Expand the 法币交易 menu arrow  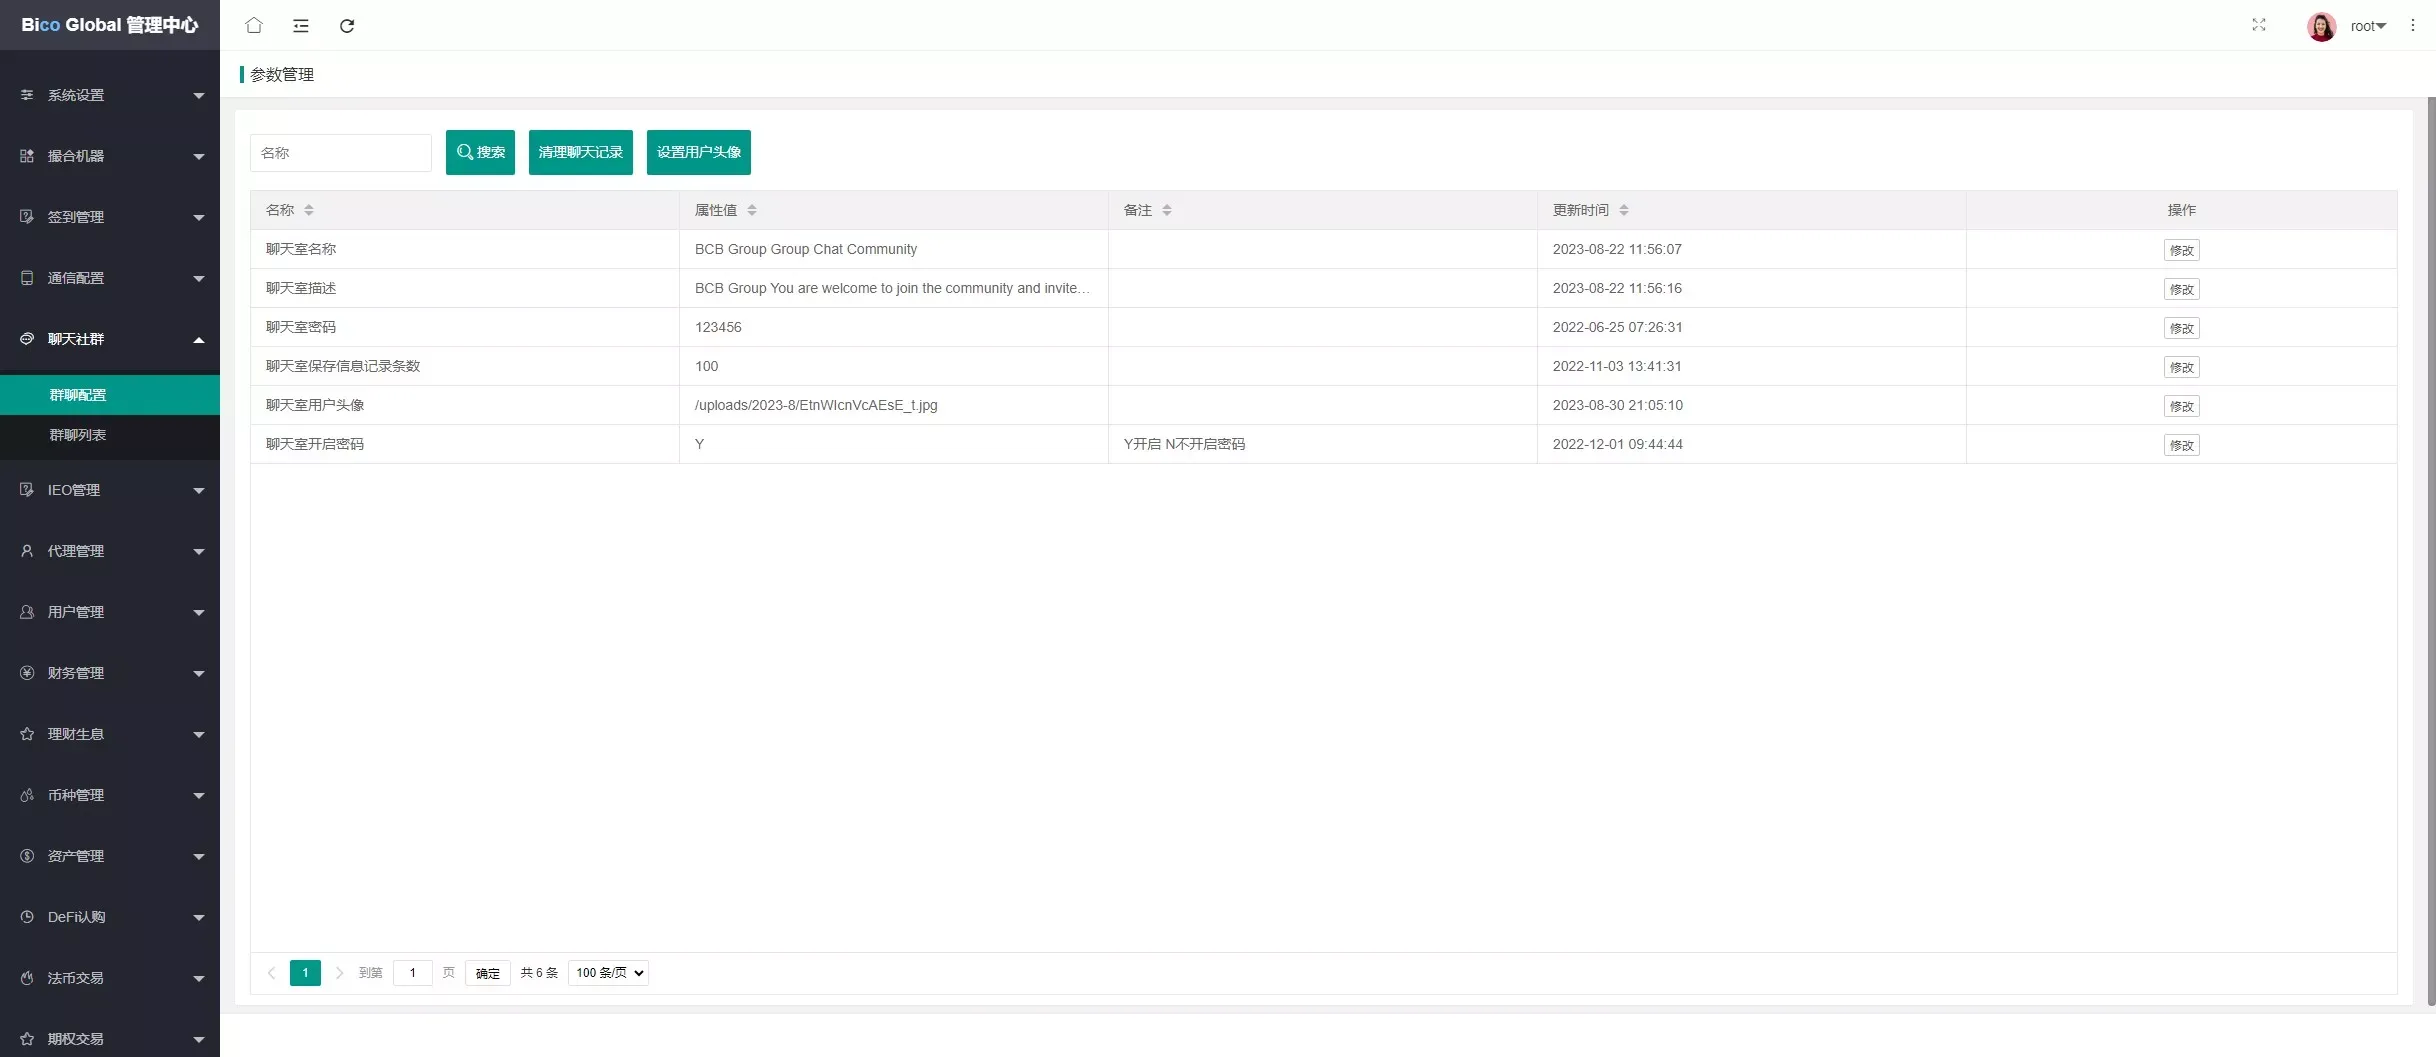199,979
